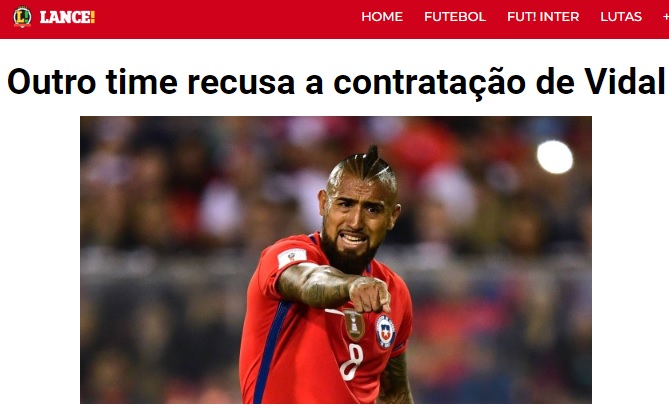Select the FUT! INTER menu item
The height and width of the screenshot is (408, 669).
point(543,17)
